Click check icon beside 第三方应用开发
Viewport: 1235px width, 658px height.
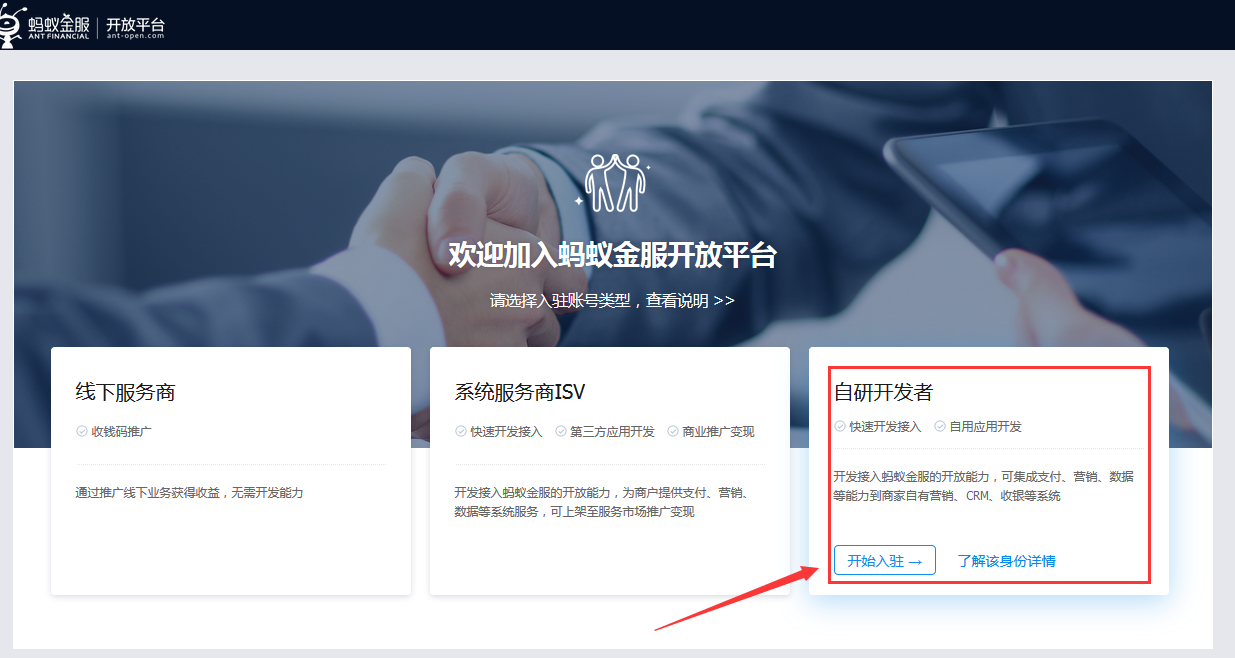(x=561, y=431)
